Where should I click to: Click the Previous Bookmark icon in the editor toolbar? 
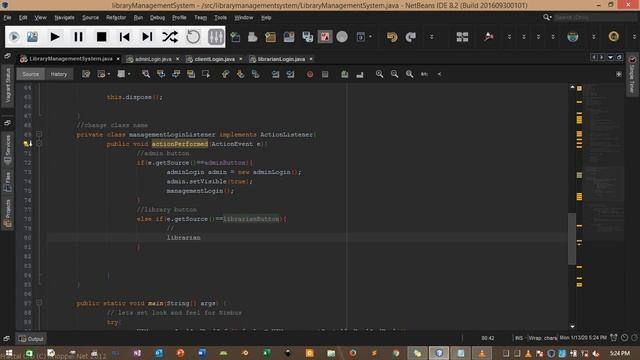tap(225, 74)
